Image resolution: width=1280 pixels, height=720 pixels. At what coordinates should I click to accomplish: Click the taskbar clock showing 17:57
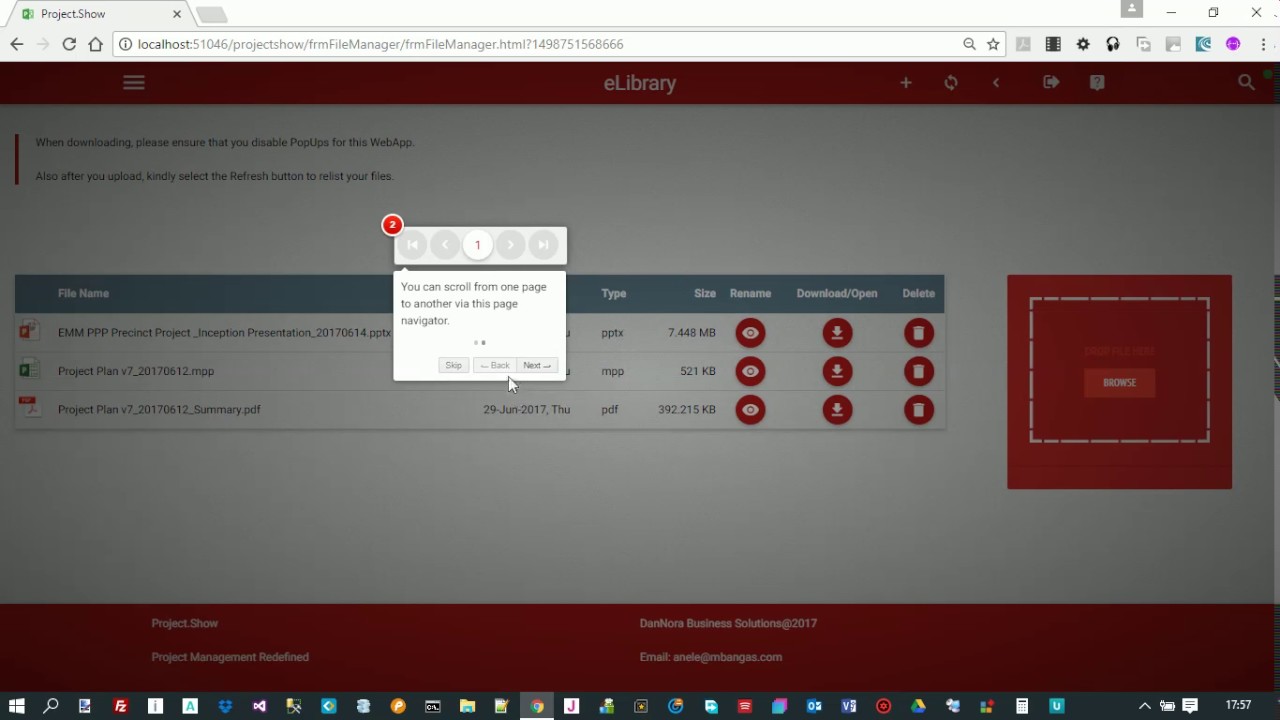click(x=1238, y=705)
